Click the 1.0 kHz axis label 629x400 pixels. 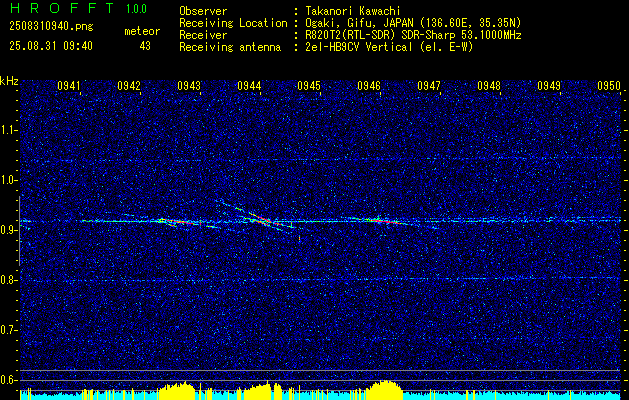tap(8, 180)
